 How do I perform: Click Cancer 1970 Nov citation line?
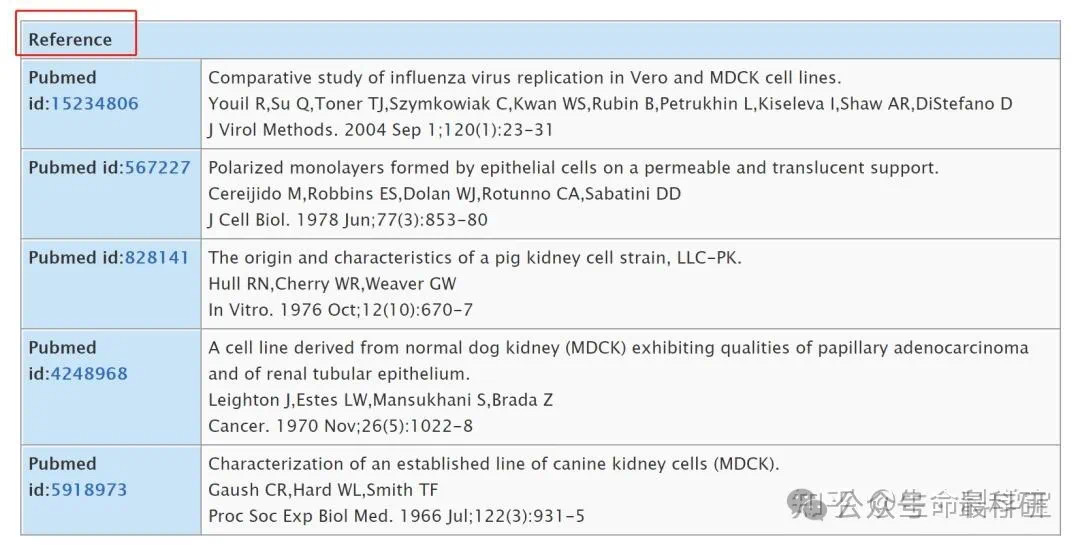[x=340, y=426]
